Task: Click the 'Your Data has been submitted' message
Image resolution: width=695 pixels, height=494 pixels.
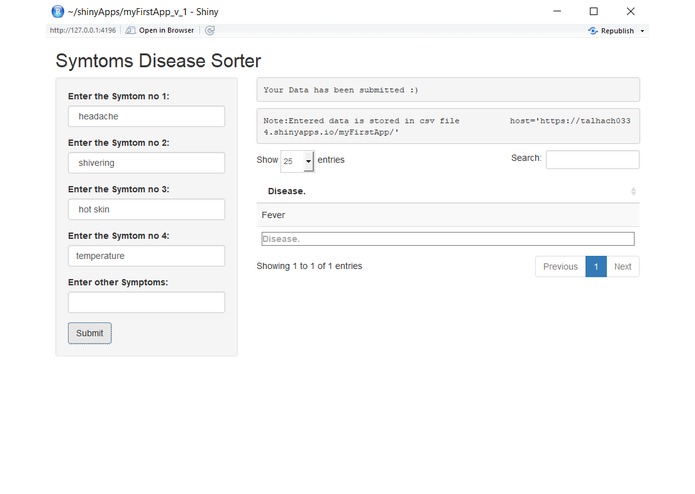Action: 448,90
